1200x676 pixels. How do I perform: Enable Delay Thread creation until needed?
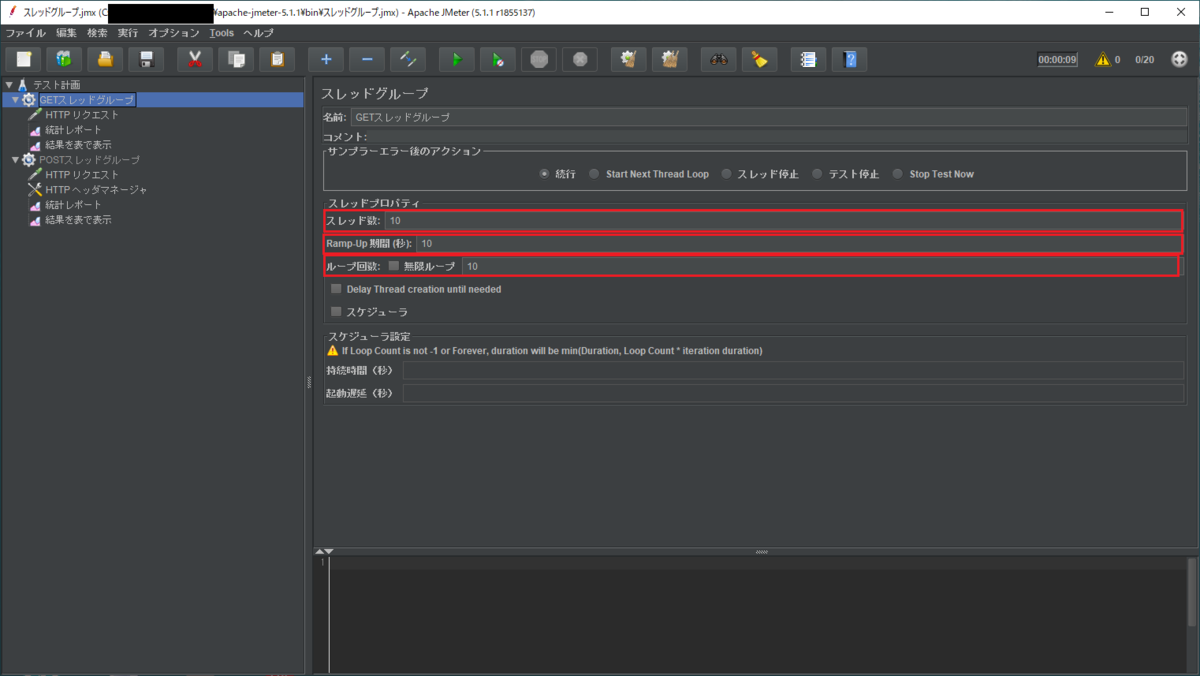335,289
